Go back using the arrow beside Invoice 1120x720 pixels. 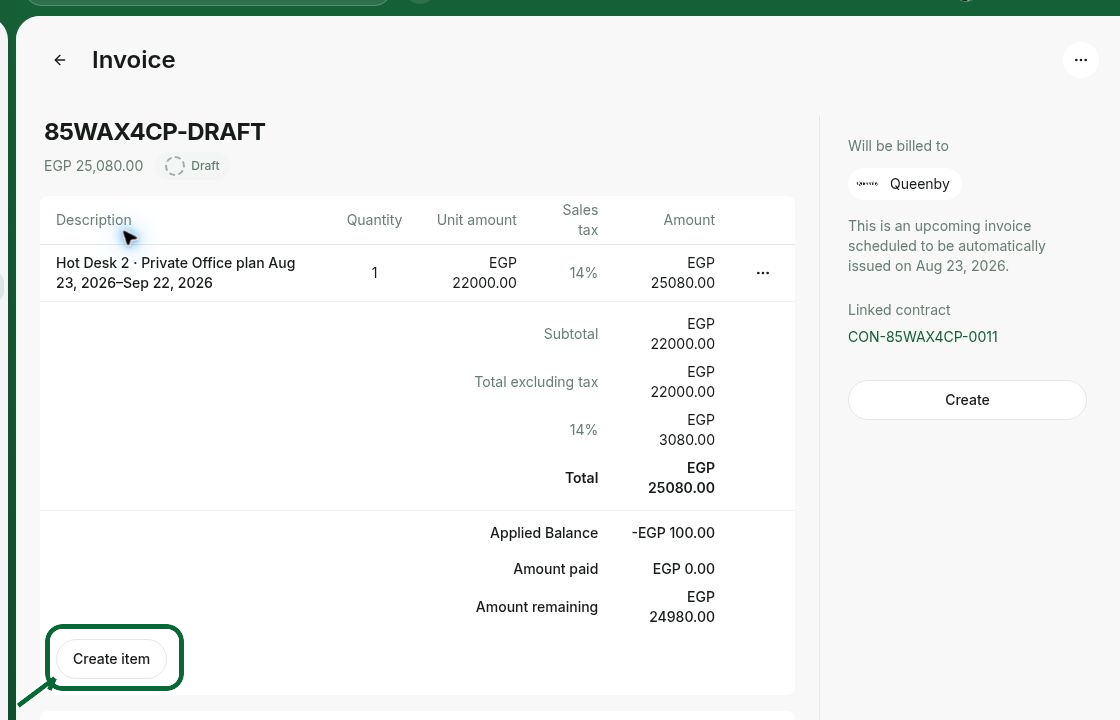tap(60, 60)
